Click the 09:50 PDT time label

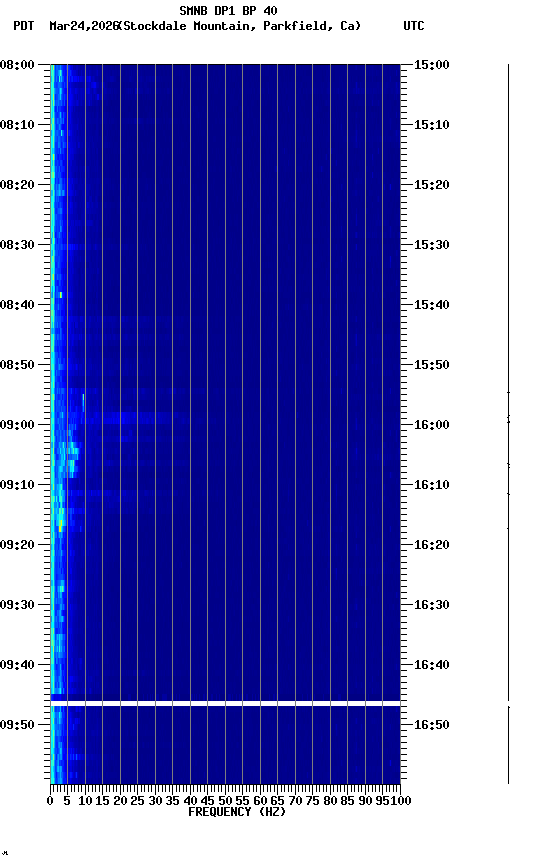click(x=17, y=726)
